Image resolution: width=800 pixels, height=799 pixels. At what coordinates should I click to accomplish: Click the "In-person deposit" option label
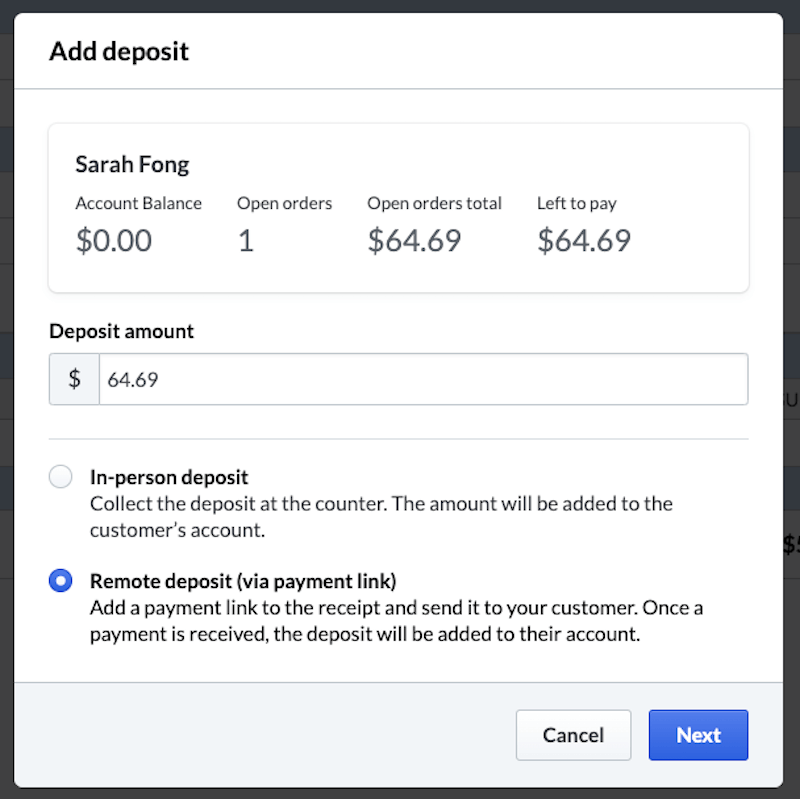(169, 477)
